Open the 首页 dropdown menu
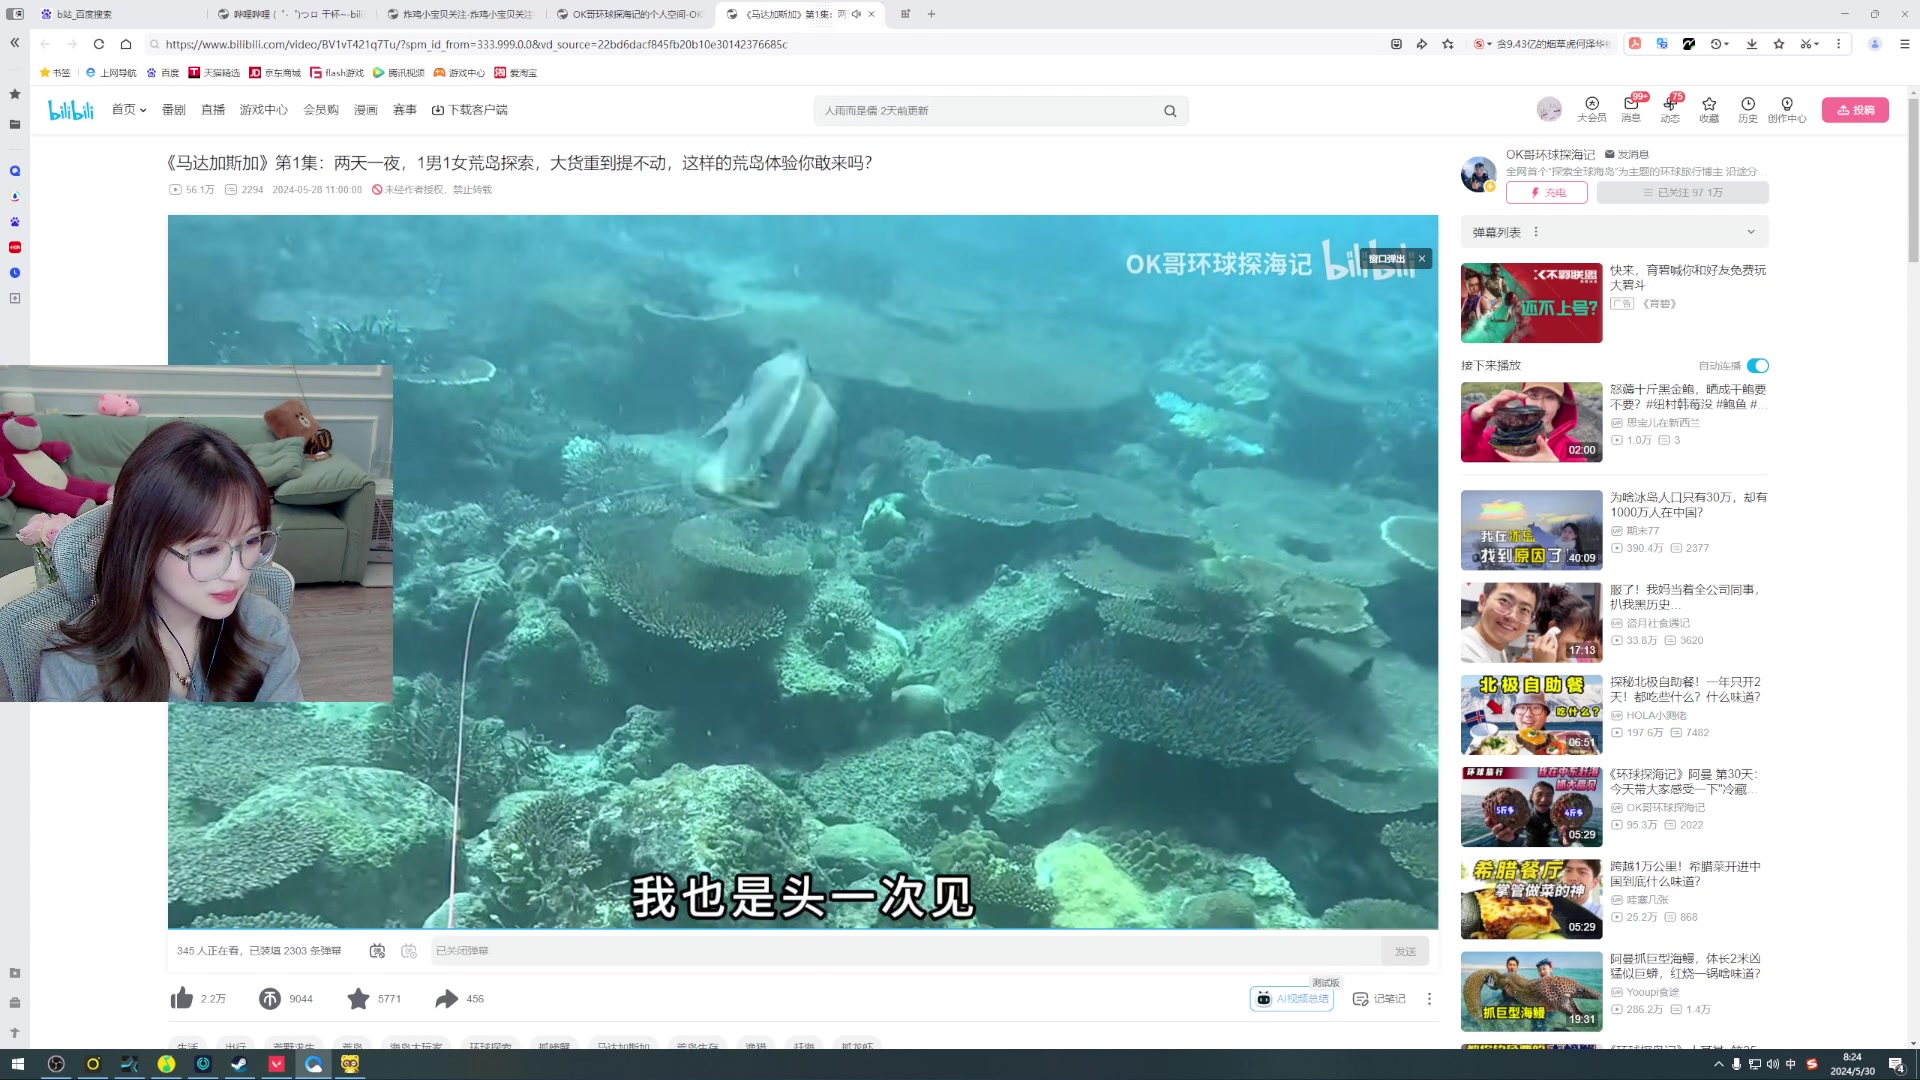This screenshot has height=1080, width=1920. pyautogui.click(x=128, y=110)
